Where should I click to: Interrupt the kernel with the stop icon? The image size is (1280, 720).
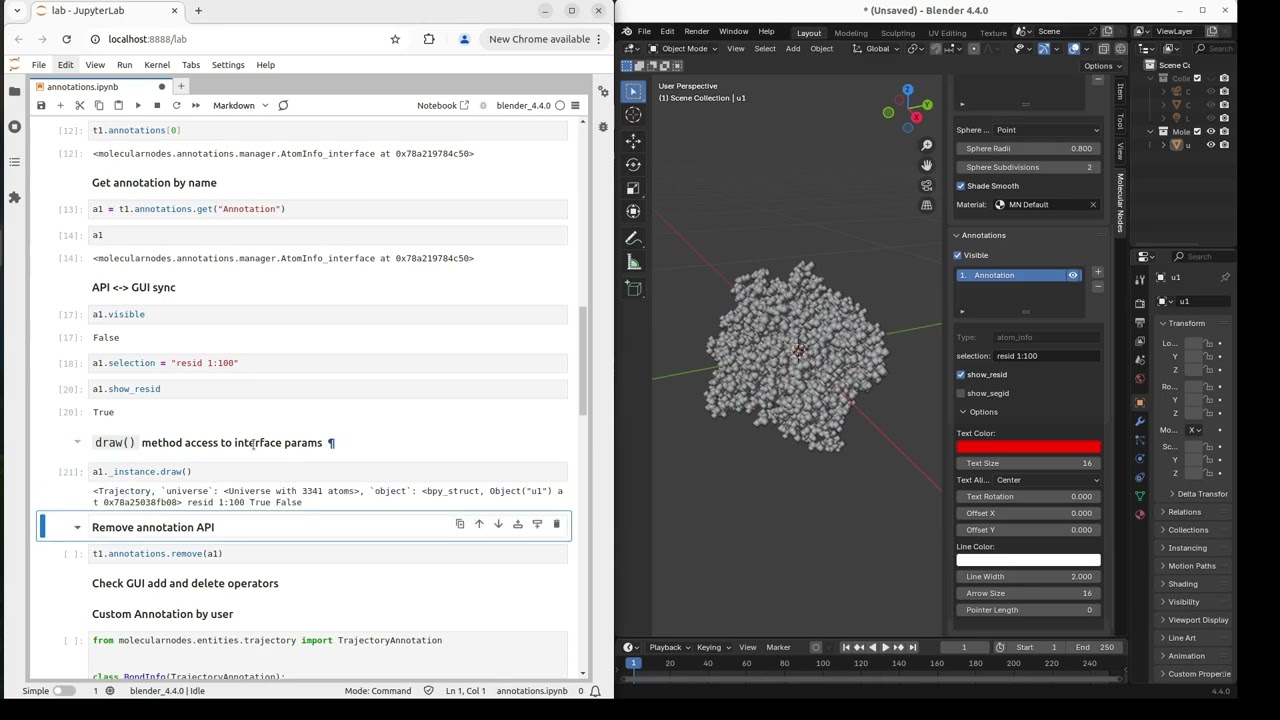pos(157,105)
